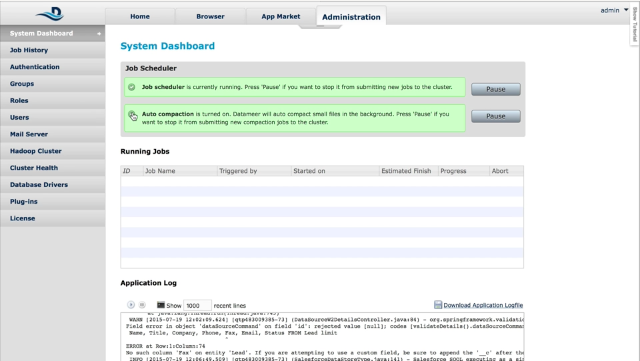Click the Abort column header
The image size is (640, 361).
pyautogui.click(x=506, y=171)
